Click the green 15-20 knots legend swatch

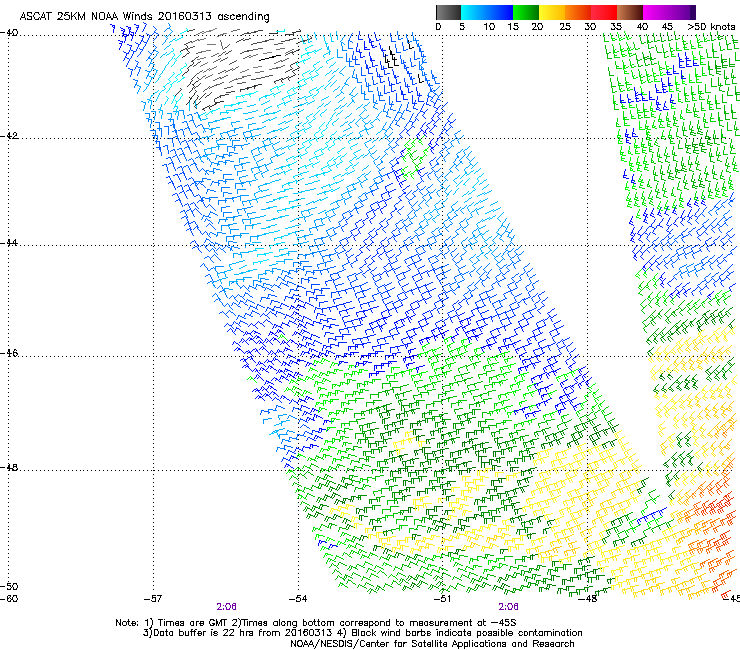[526, 12]
